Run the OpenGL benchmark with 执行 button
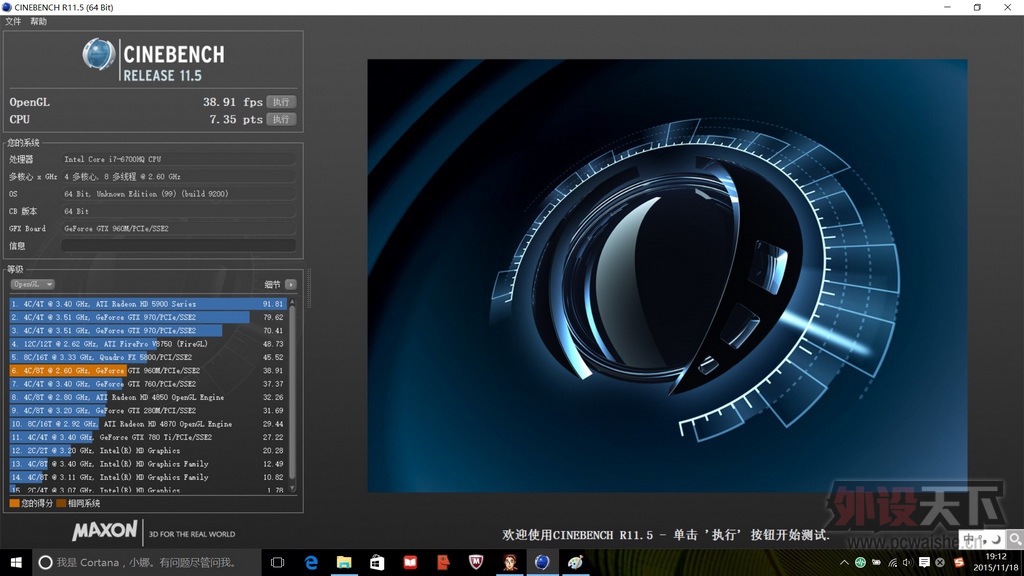Viewport: 1024px width, 576px height. click(x=281, y=102)
